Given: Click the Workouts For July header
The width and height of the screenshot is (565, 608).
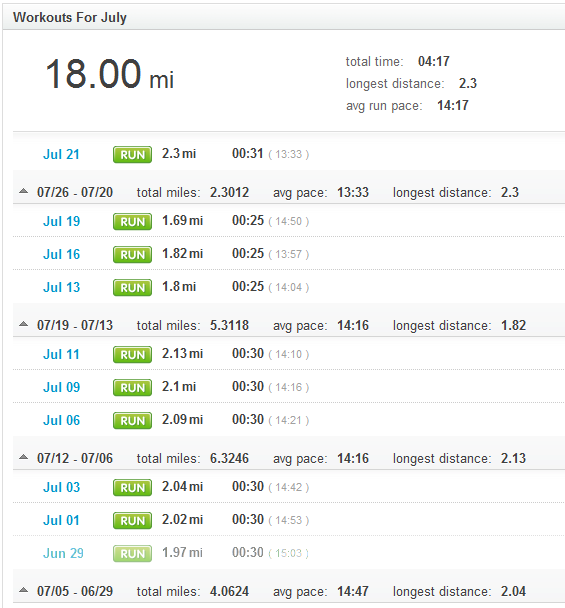Looking at the screenshot, I should (70, 17).
